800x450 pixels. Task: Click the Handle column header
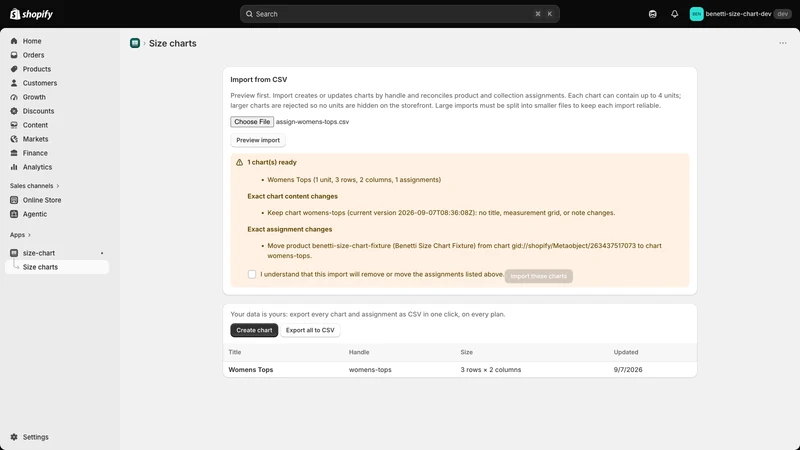coord(359,352)
